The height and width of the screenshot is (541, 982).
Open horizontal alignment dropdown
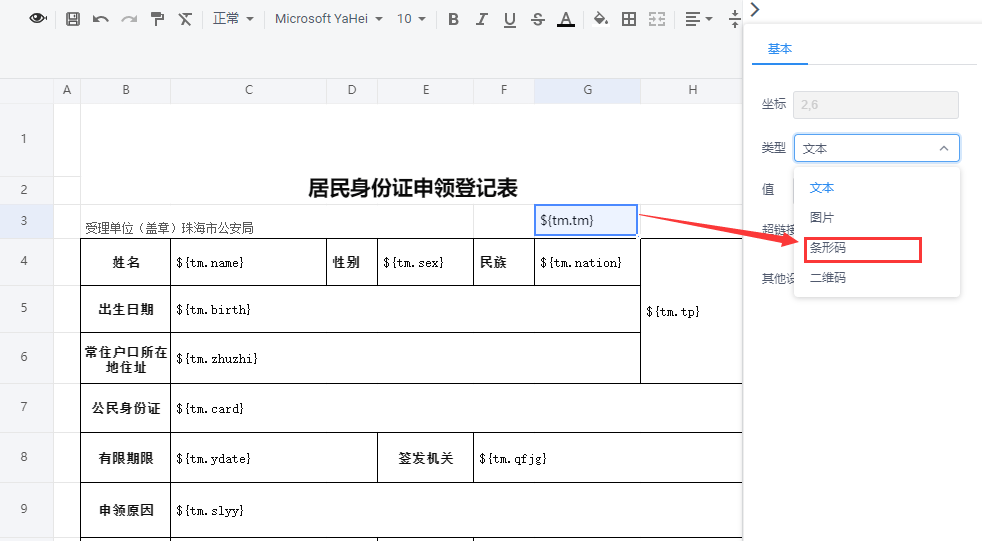698,19
